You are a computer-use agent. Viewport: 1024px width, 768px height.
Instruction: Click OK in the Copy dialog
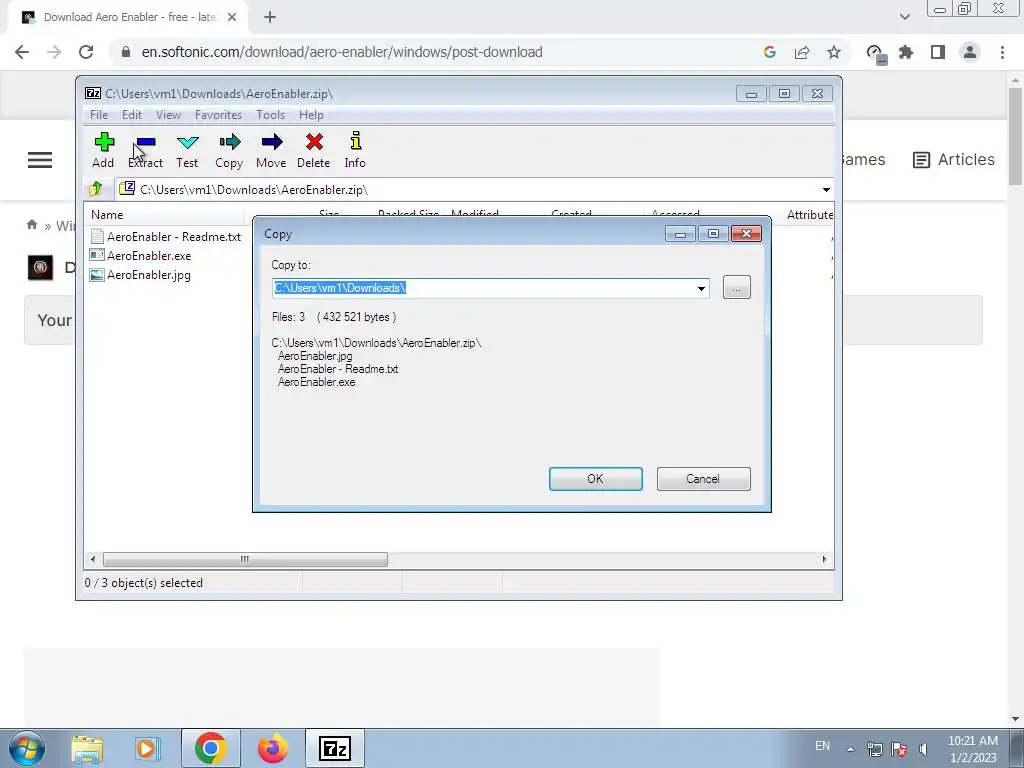(x=596, y=479)
